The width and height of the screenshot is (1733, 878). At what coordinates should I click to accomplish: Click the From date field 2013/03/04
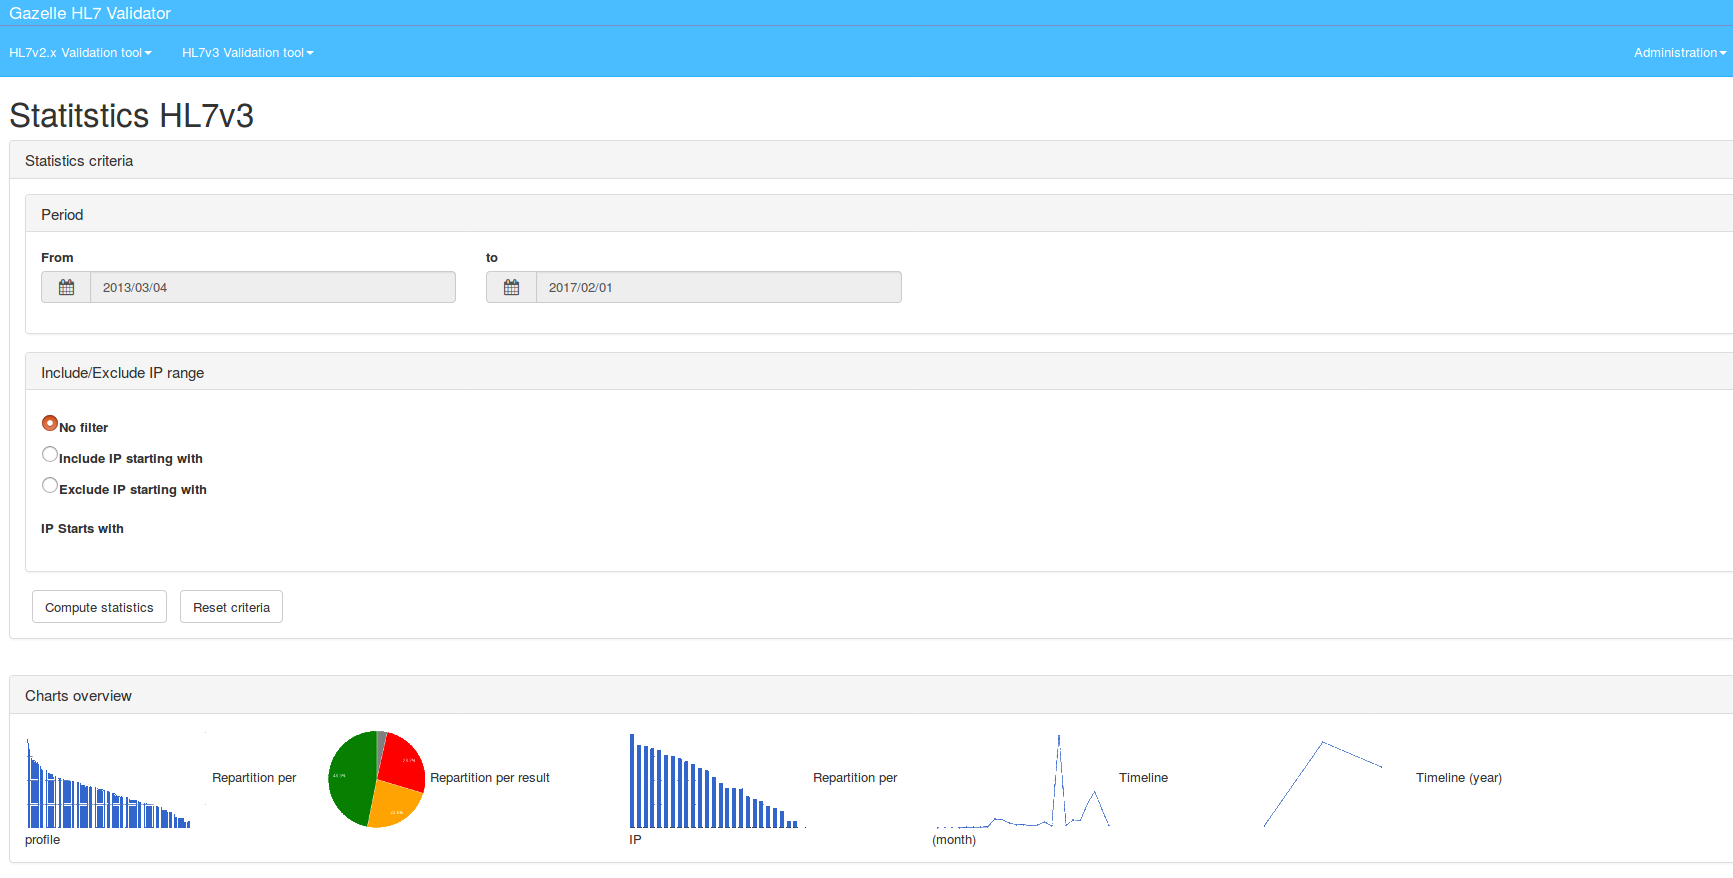pyautogui.click(x=272, y=288)
